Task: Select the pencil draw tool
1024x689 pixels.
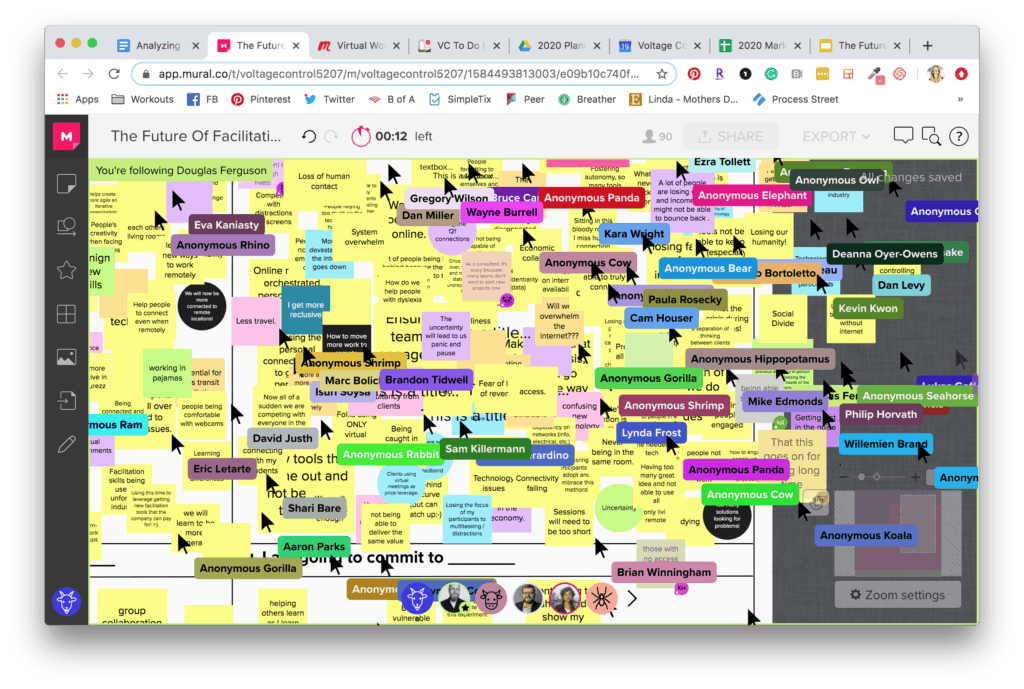Action: 66,444
